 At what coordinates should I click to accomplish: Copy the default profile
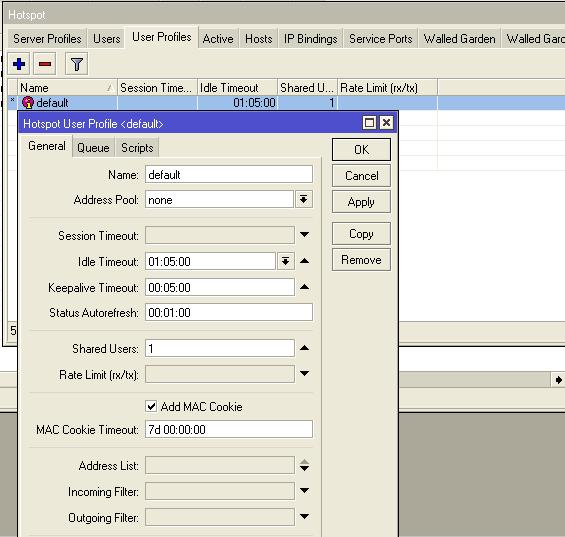coord(361,234)
